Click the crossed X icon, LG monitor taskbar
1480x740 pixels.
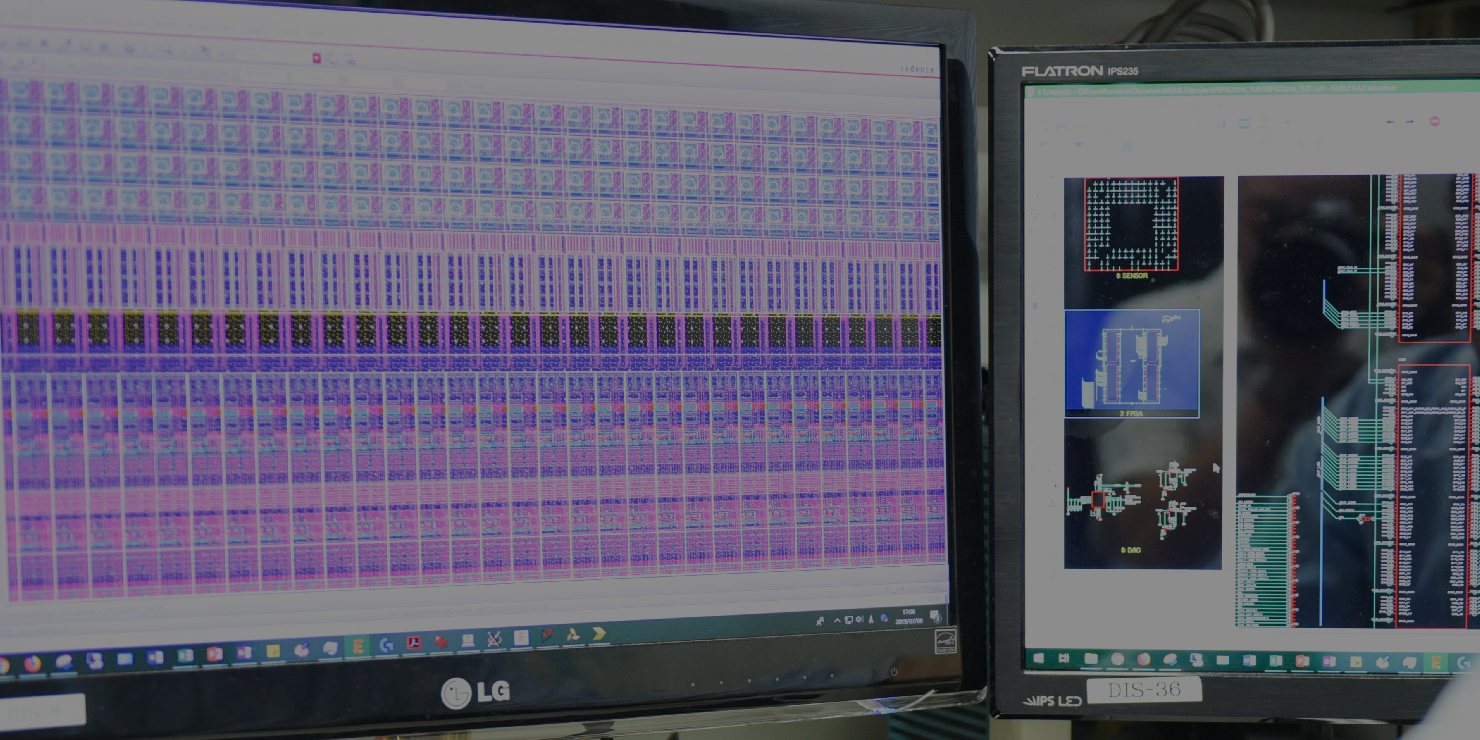click(494, 639)
